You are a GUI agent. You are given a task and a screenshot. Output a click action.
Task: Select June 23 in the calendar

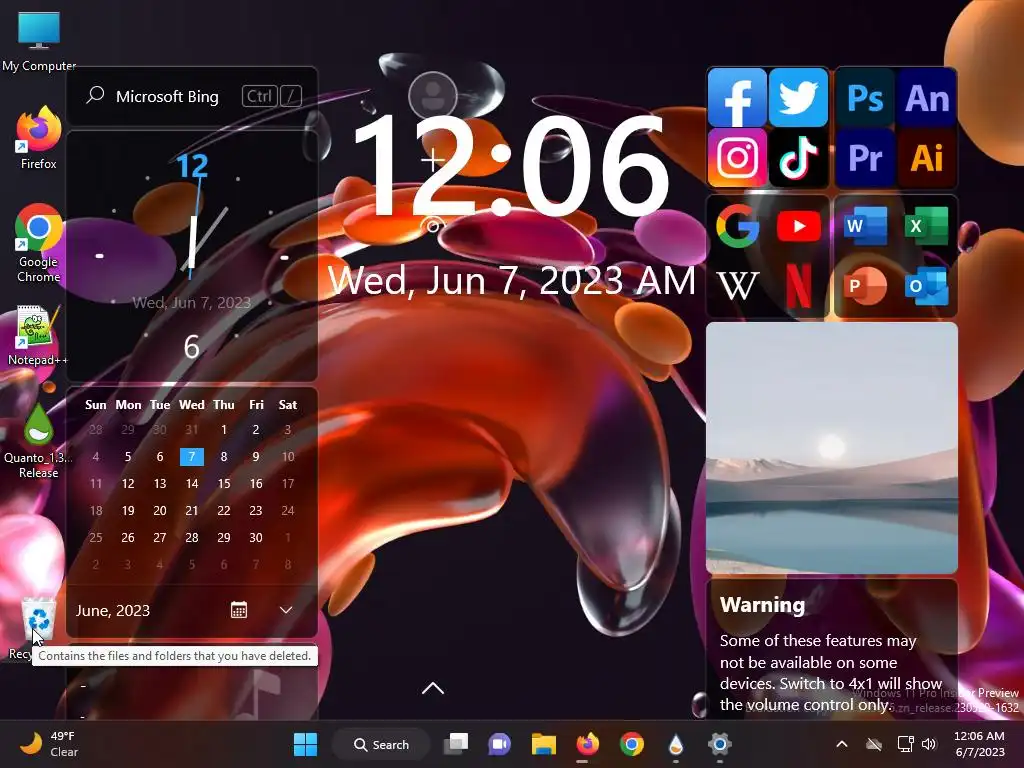pos(256,511)
